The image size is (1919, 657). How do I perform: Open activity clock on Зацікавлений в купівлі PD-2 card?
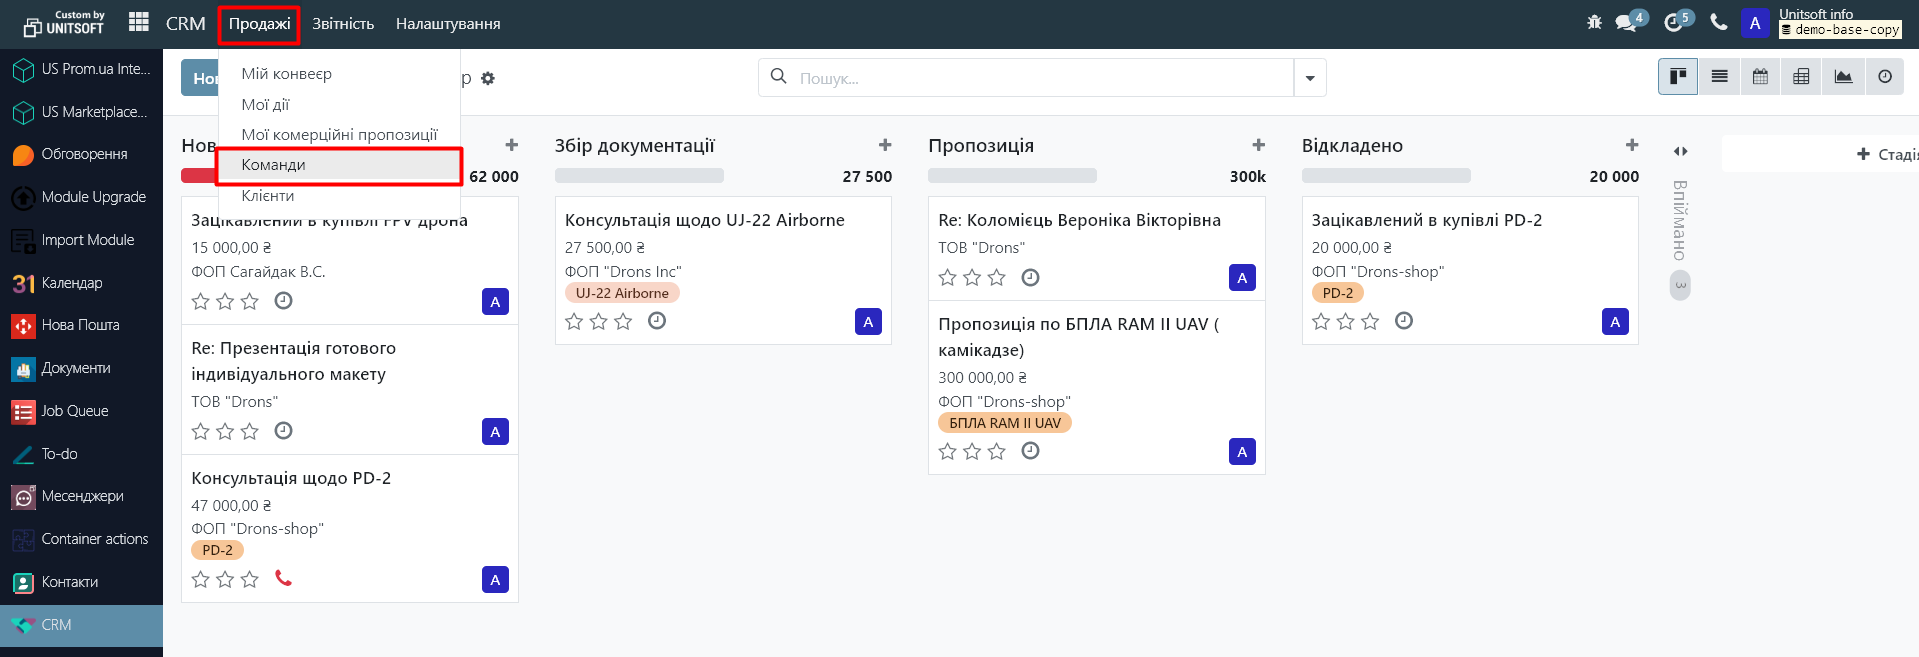(1404, 321)
